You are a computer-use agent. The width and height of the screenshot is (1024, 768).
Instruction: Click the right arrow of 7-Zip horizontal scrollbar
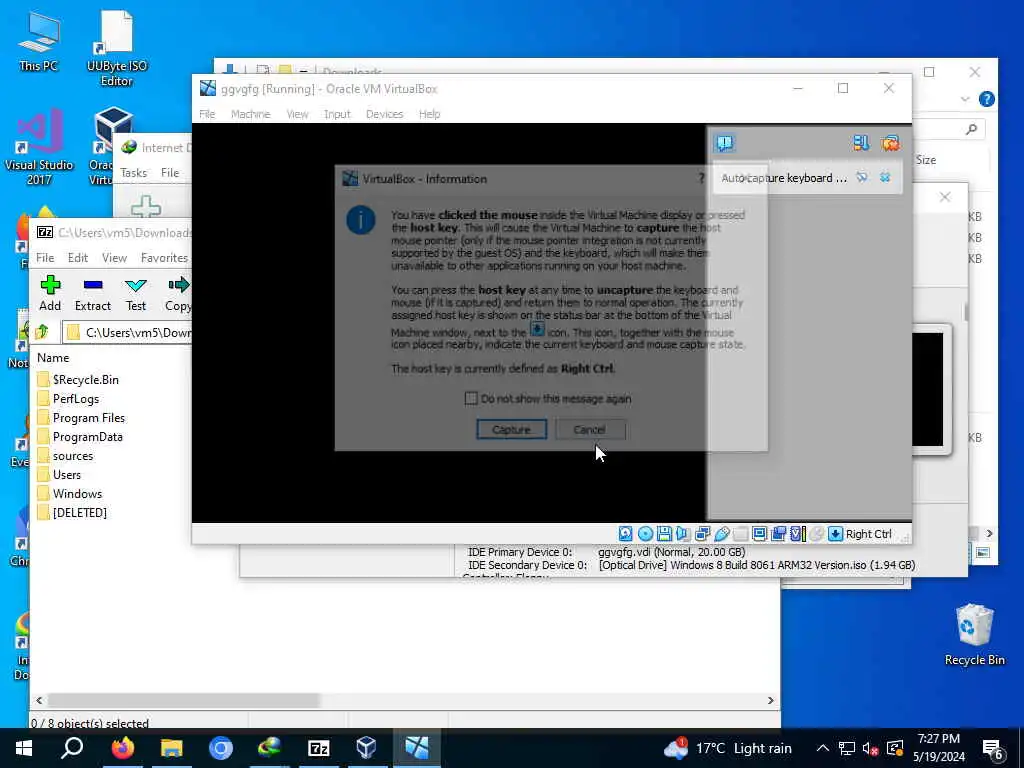tap(771, 700)
